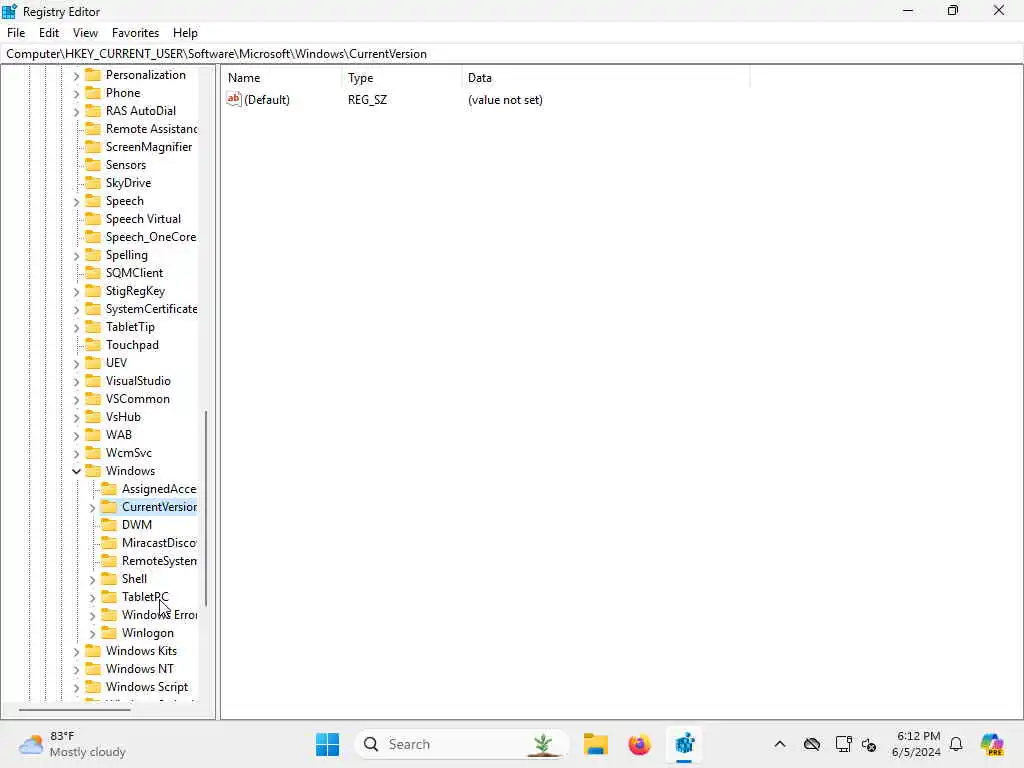Screen dimensions: 1024x768
Task: Select the VSCommon key
Action: tap(138, 398)
